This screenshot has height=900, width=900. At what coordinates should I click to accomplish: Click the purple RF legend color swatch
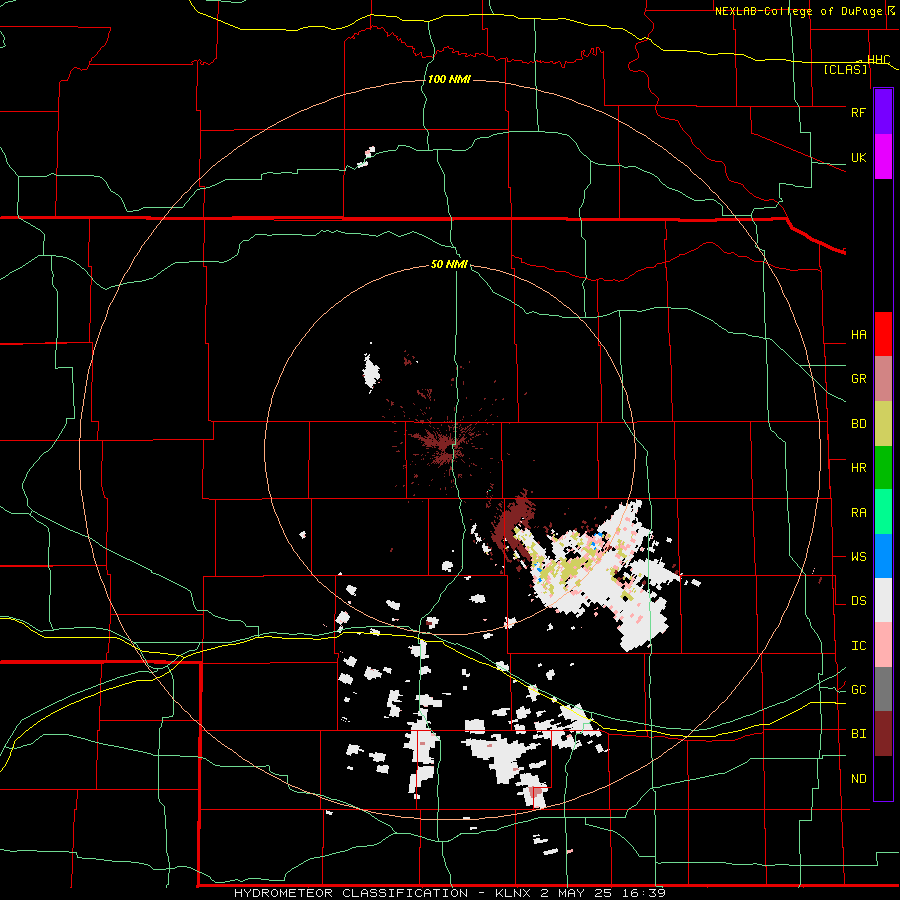pos(883,112)
